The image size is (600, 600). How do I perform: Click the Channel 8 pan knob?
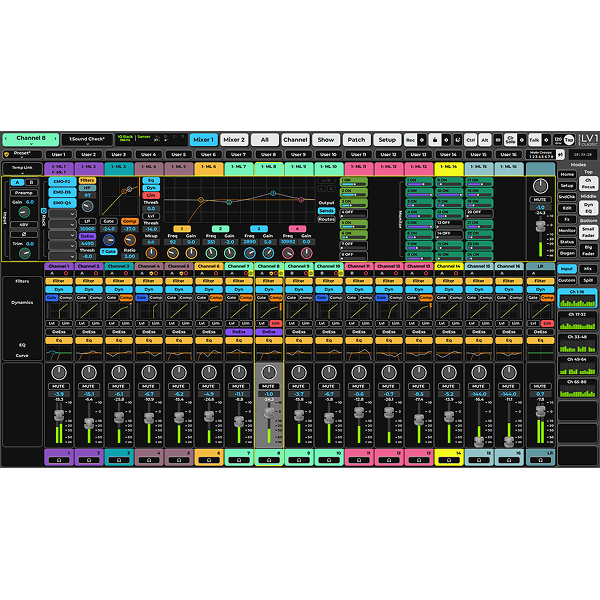[269, 372]
